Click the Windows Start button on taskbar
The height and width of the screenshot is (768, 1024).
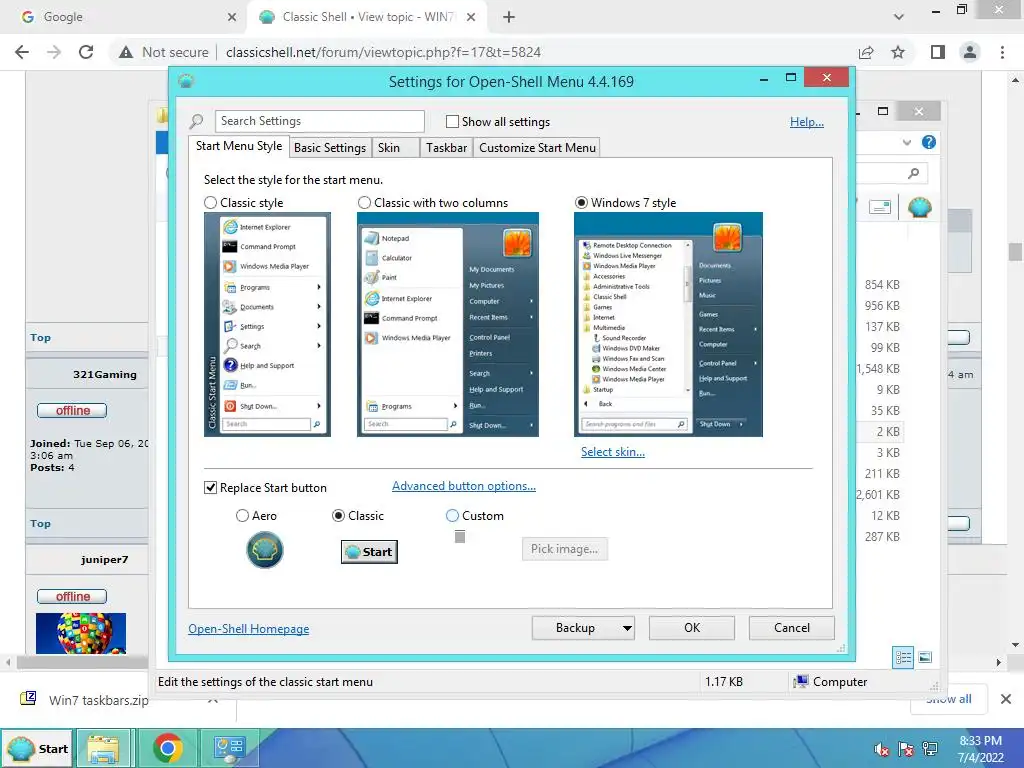point(38,748)
